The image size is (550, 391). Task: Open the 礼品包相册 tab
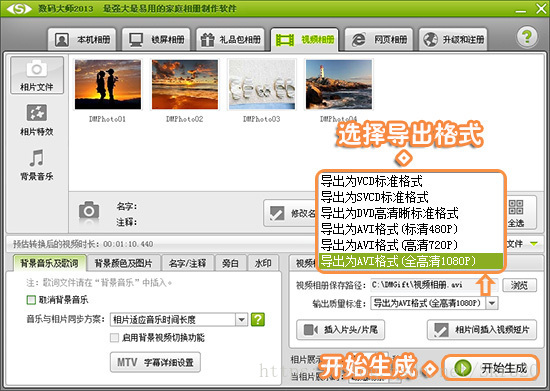pos(230,39)
